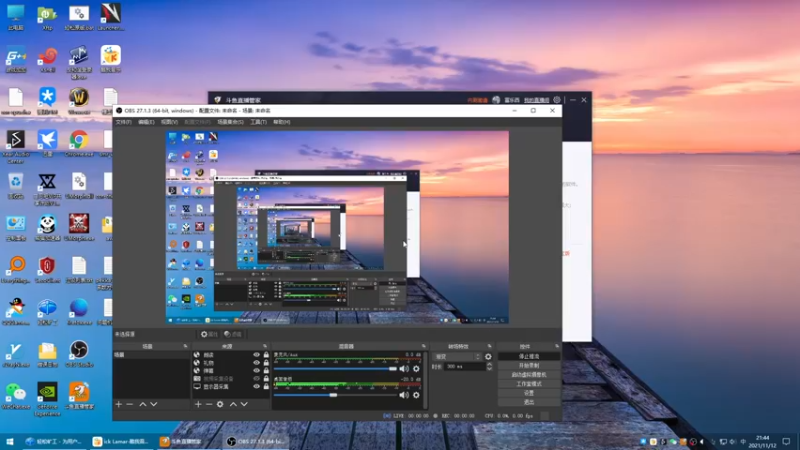Viewport: 800px width, 450px height.
Task: Open OBS Studio desktop shortcut
Action: click(x=79, y=354)
